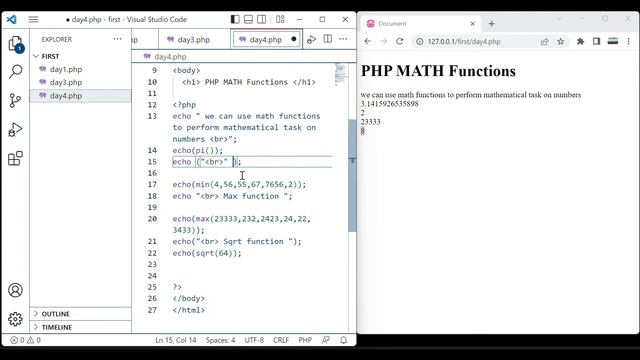Open day3.php in Explorer

pyautogui.click(x=66, y=82)
